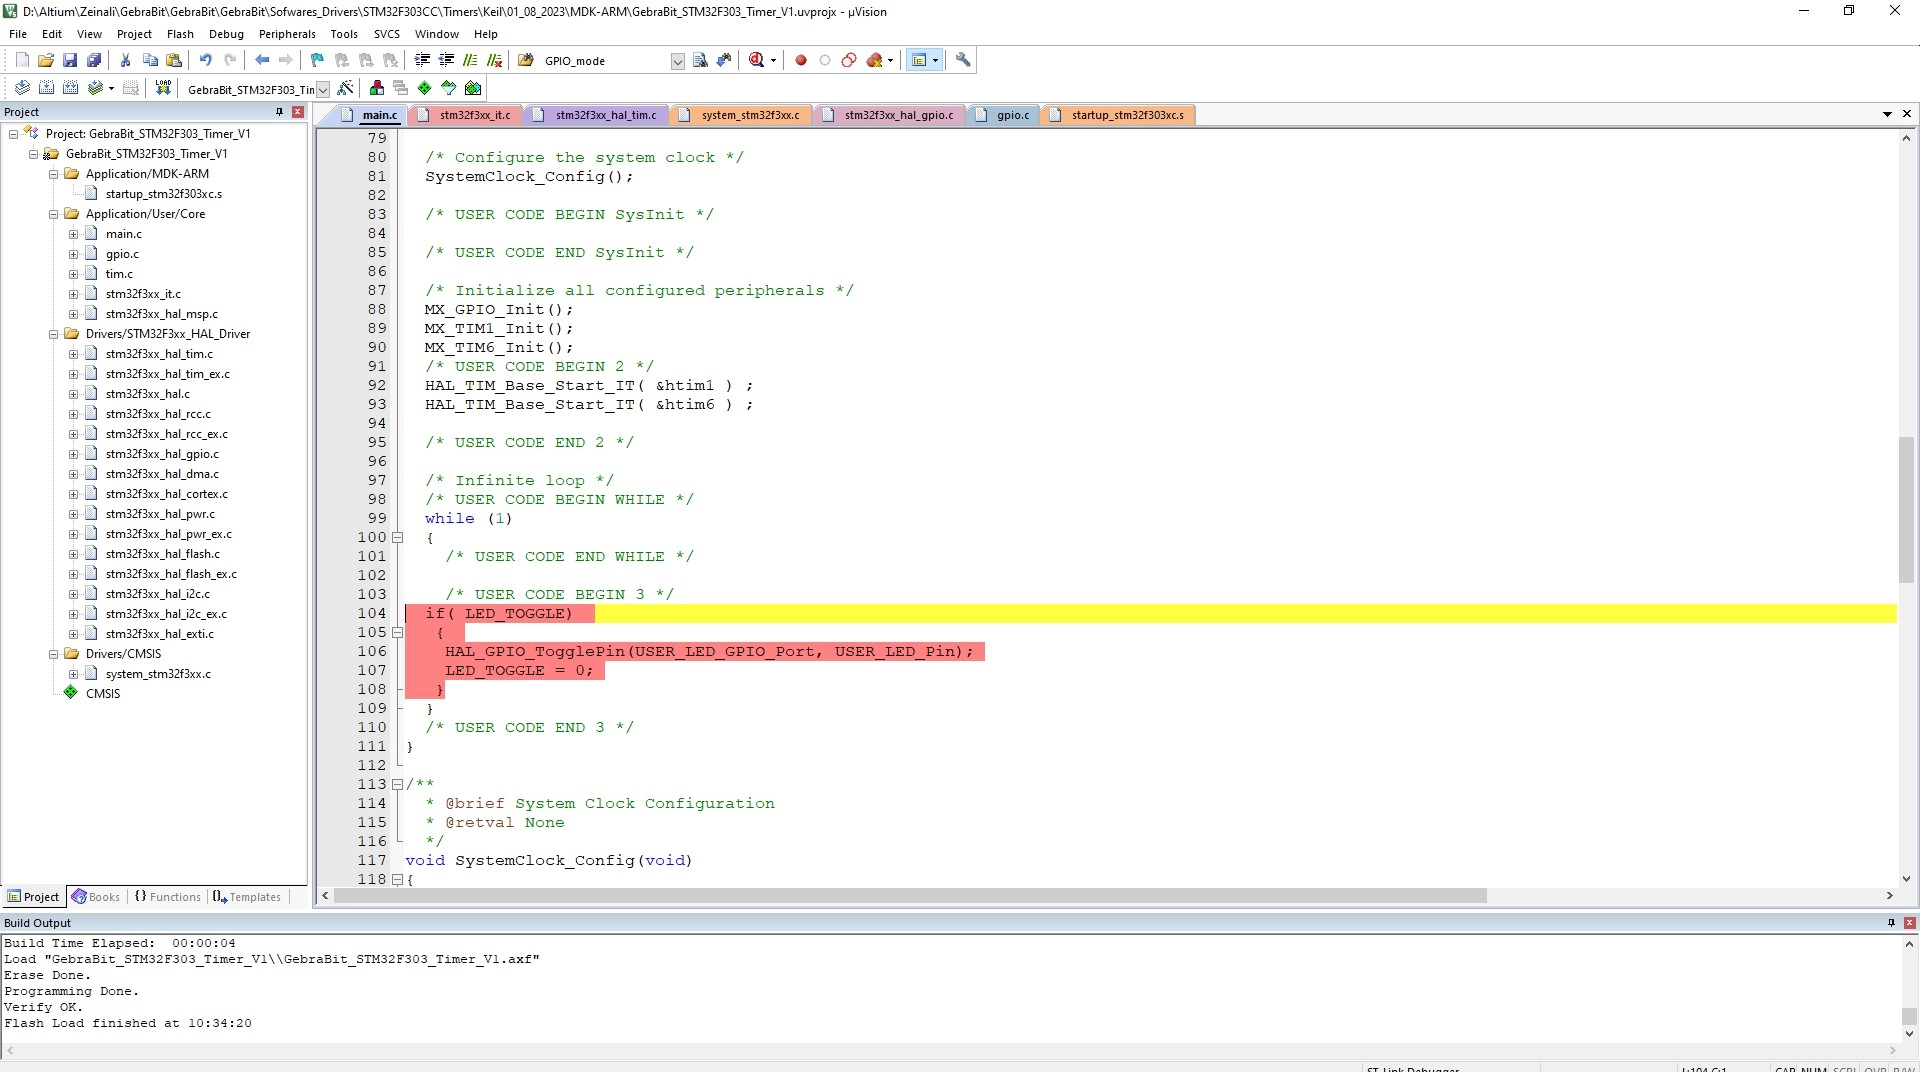The image size is (1920, 1072).
Task: Collapse the Application/MDK-ARM folder
Action: [x=54, y=173]
